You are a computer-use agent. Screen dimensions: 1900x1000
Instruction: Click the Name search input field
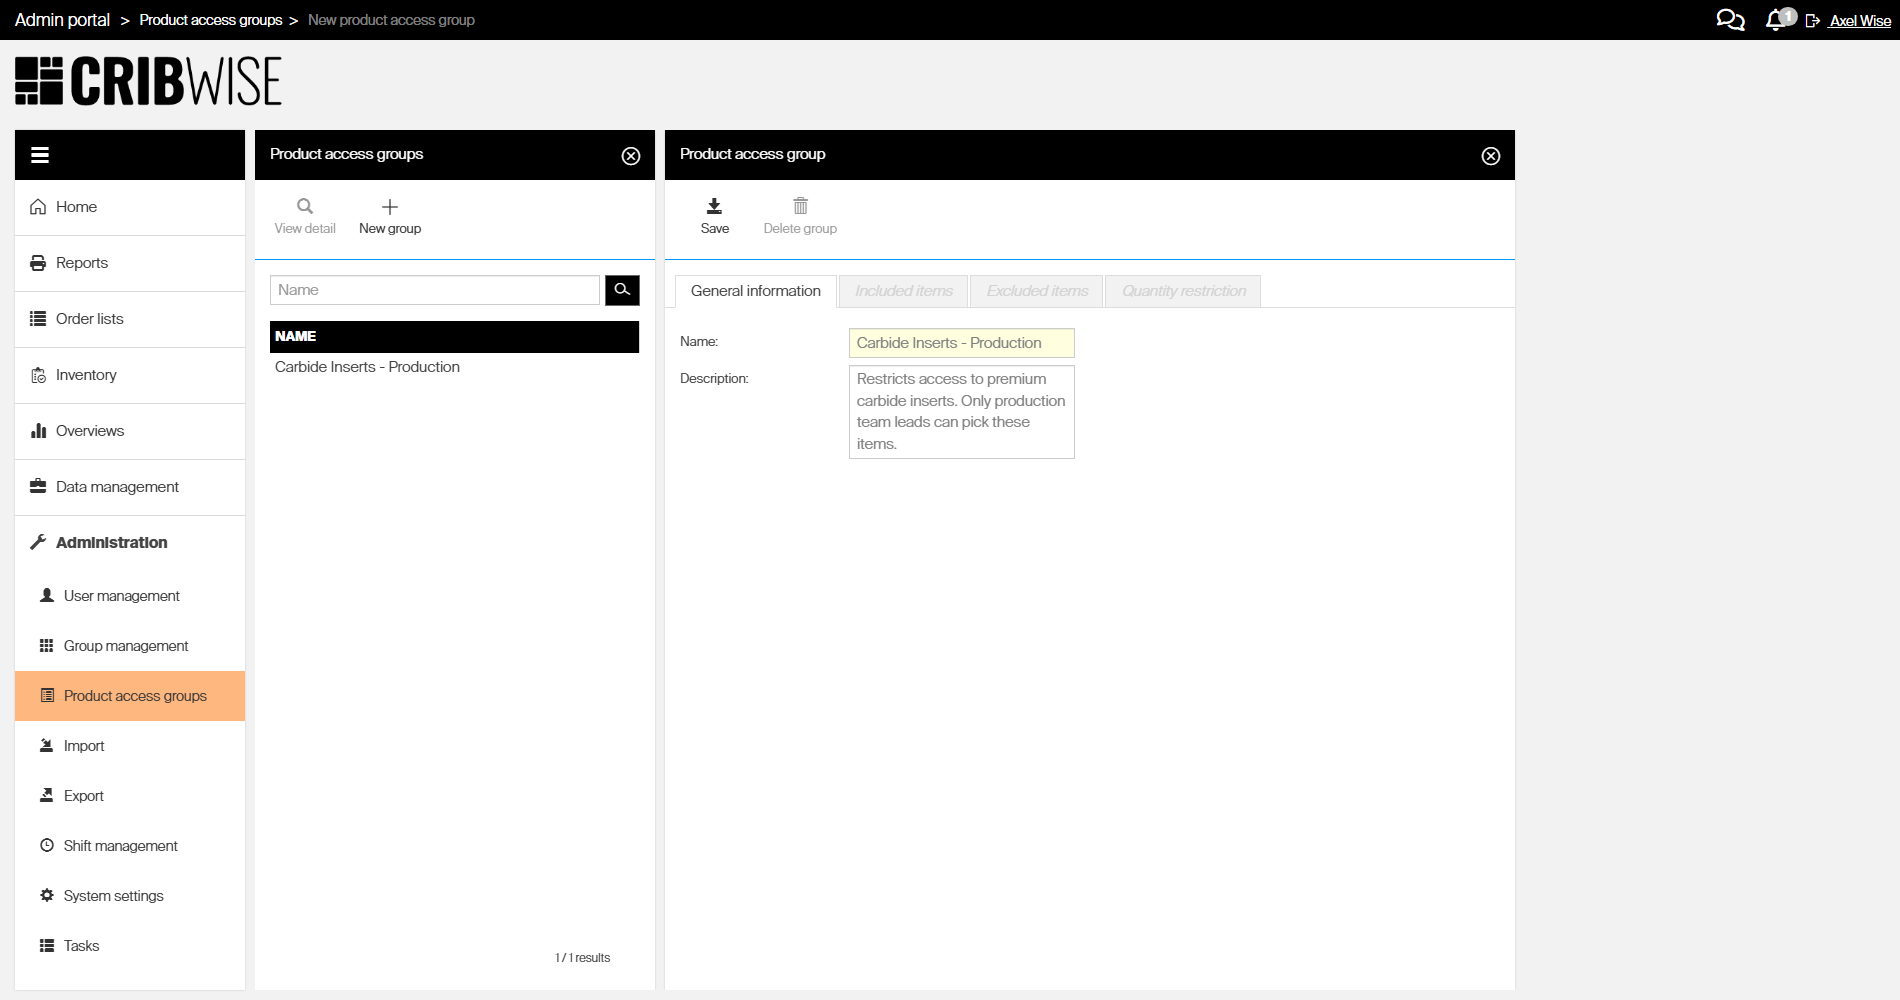(x=435, y=290)
